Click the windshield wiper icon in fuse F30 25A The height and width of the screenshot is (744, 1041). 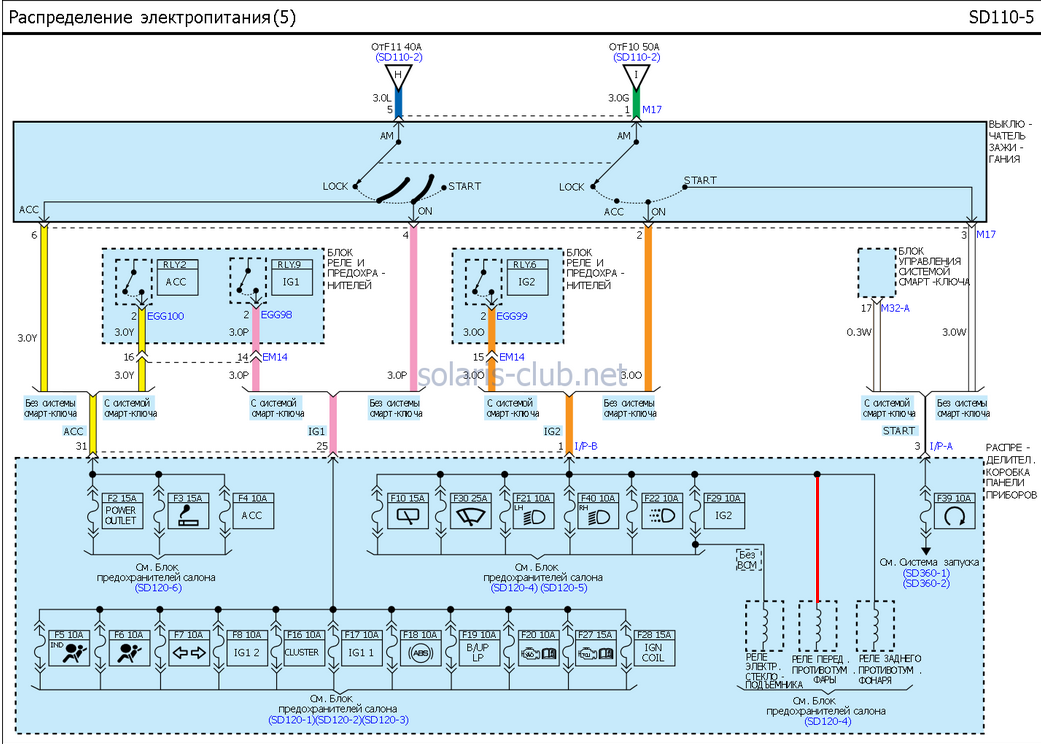471,516
